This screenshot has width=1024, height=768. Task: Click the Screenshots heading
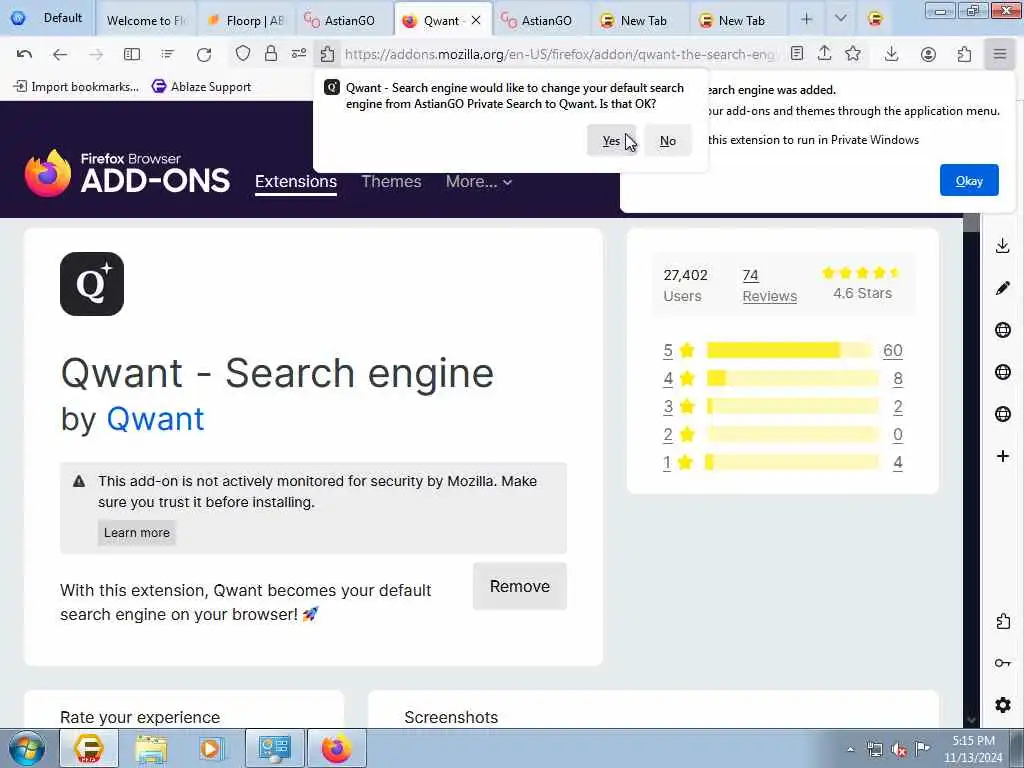pyautogui.click(x=451, y=717)
